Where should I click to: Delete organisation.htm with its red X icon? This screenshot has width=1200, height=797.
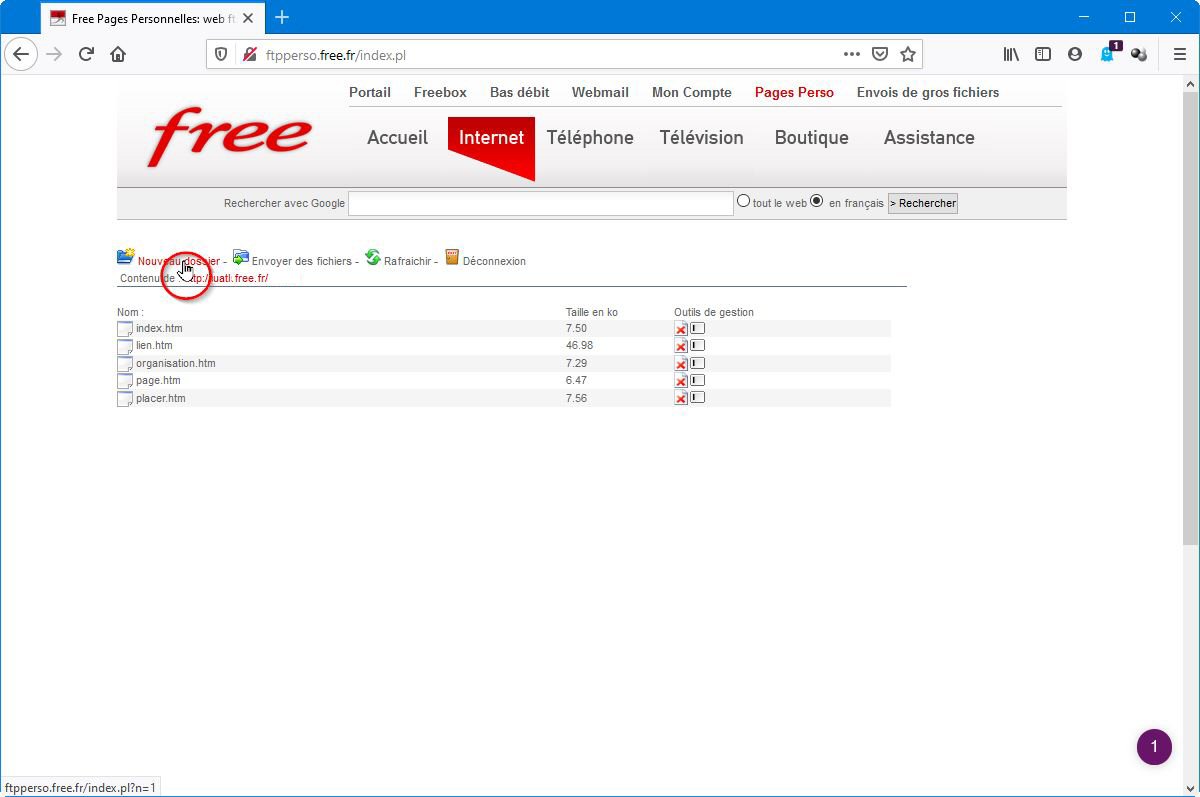pyautogui.click(x=681, y=363)
